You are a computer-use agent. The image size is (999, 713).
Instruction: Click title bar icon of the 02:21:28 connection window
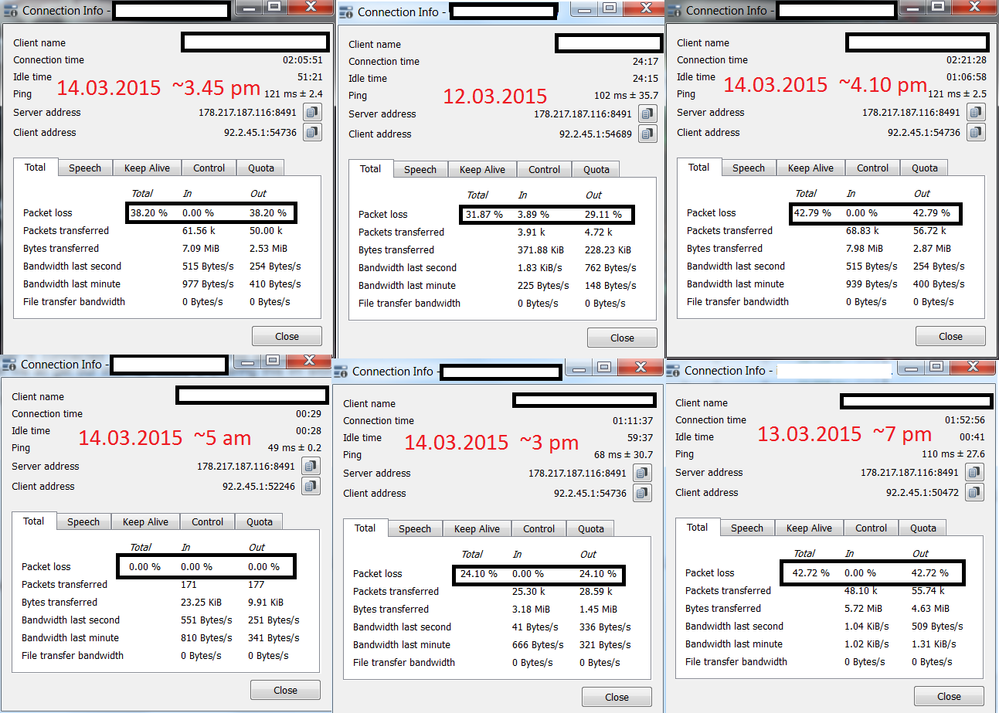675,11
